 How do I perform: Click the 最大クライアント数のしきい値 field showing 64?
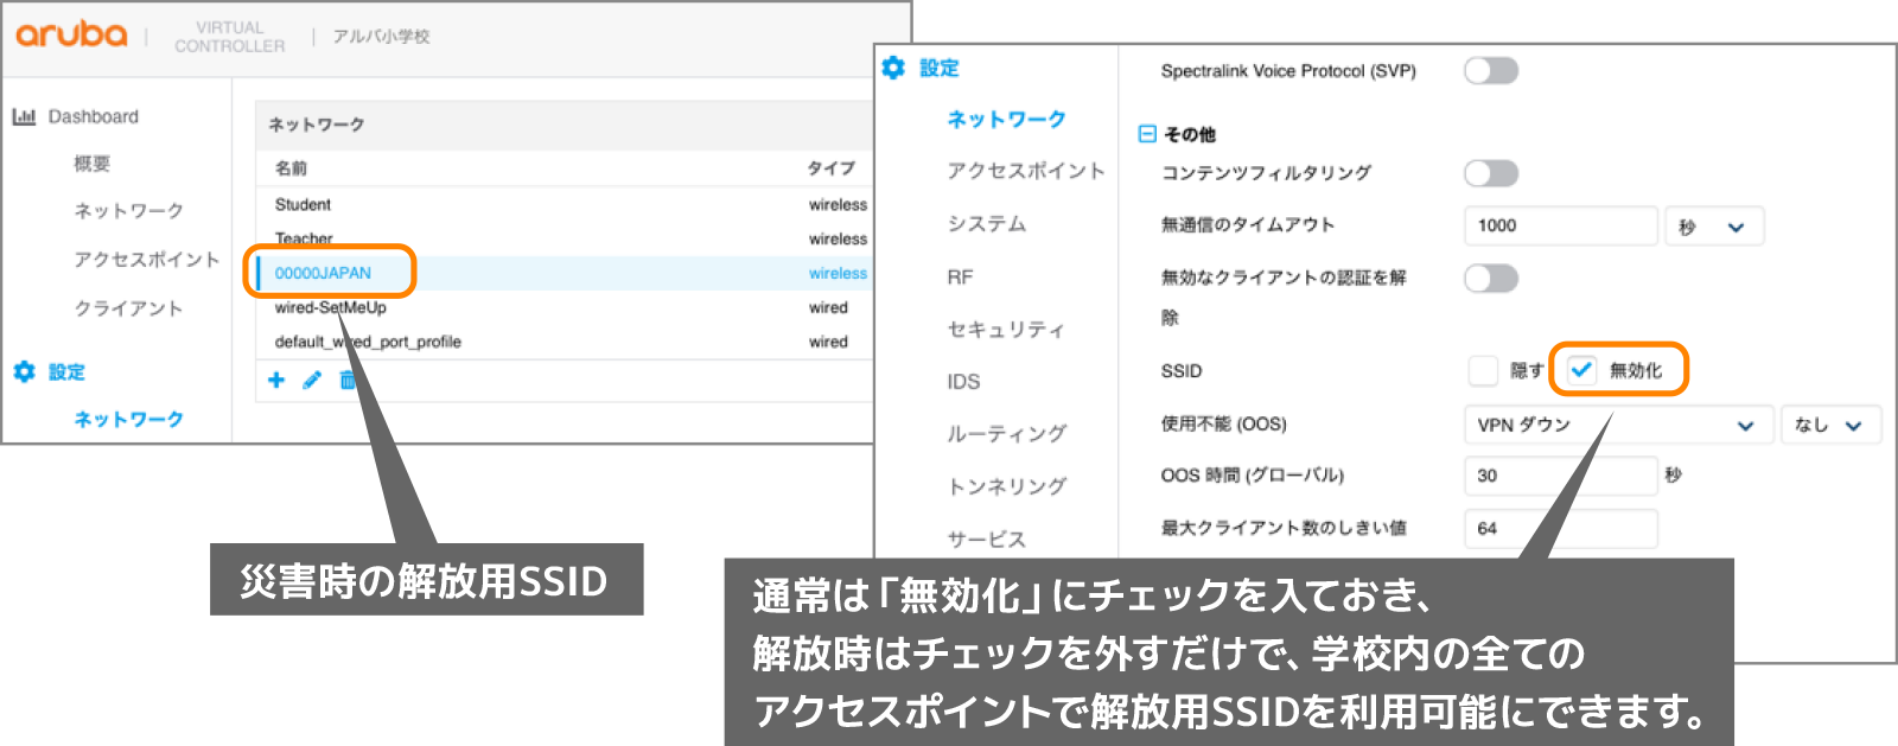1561,529
